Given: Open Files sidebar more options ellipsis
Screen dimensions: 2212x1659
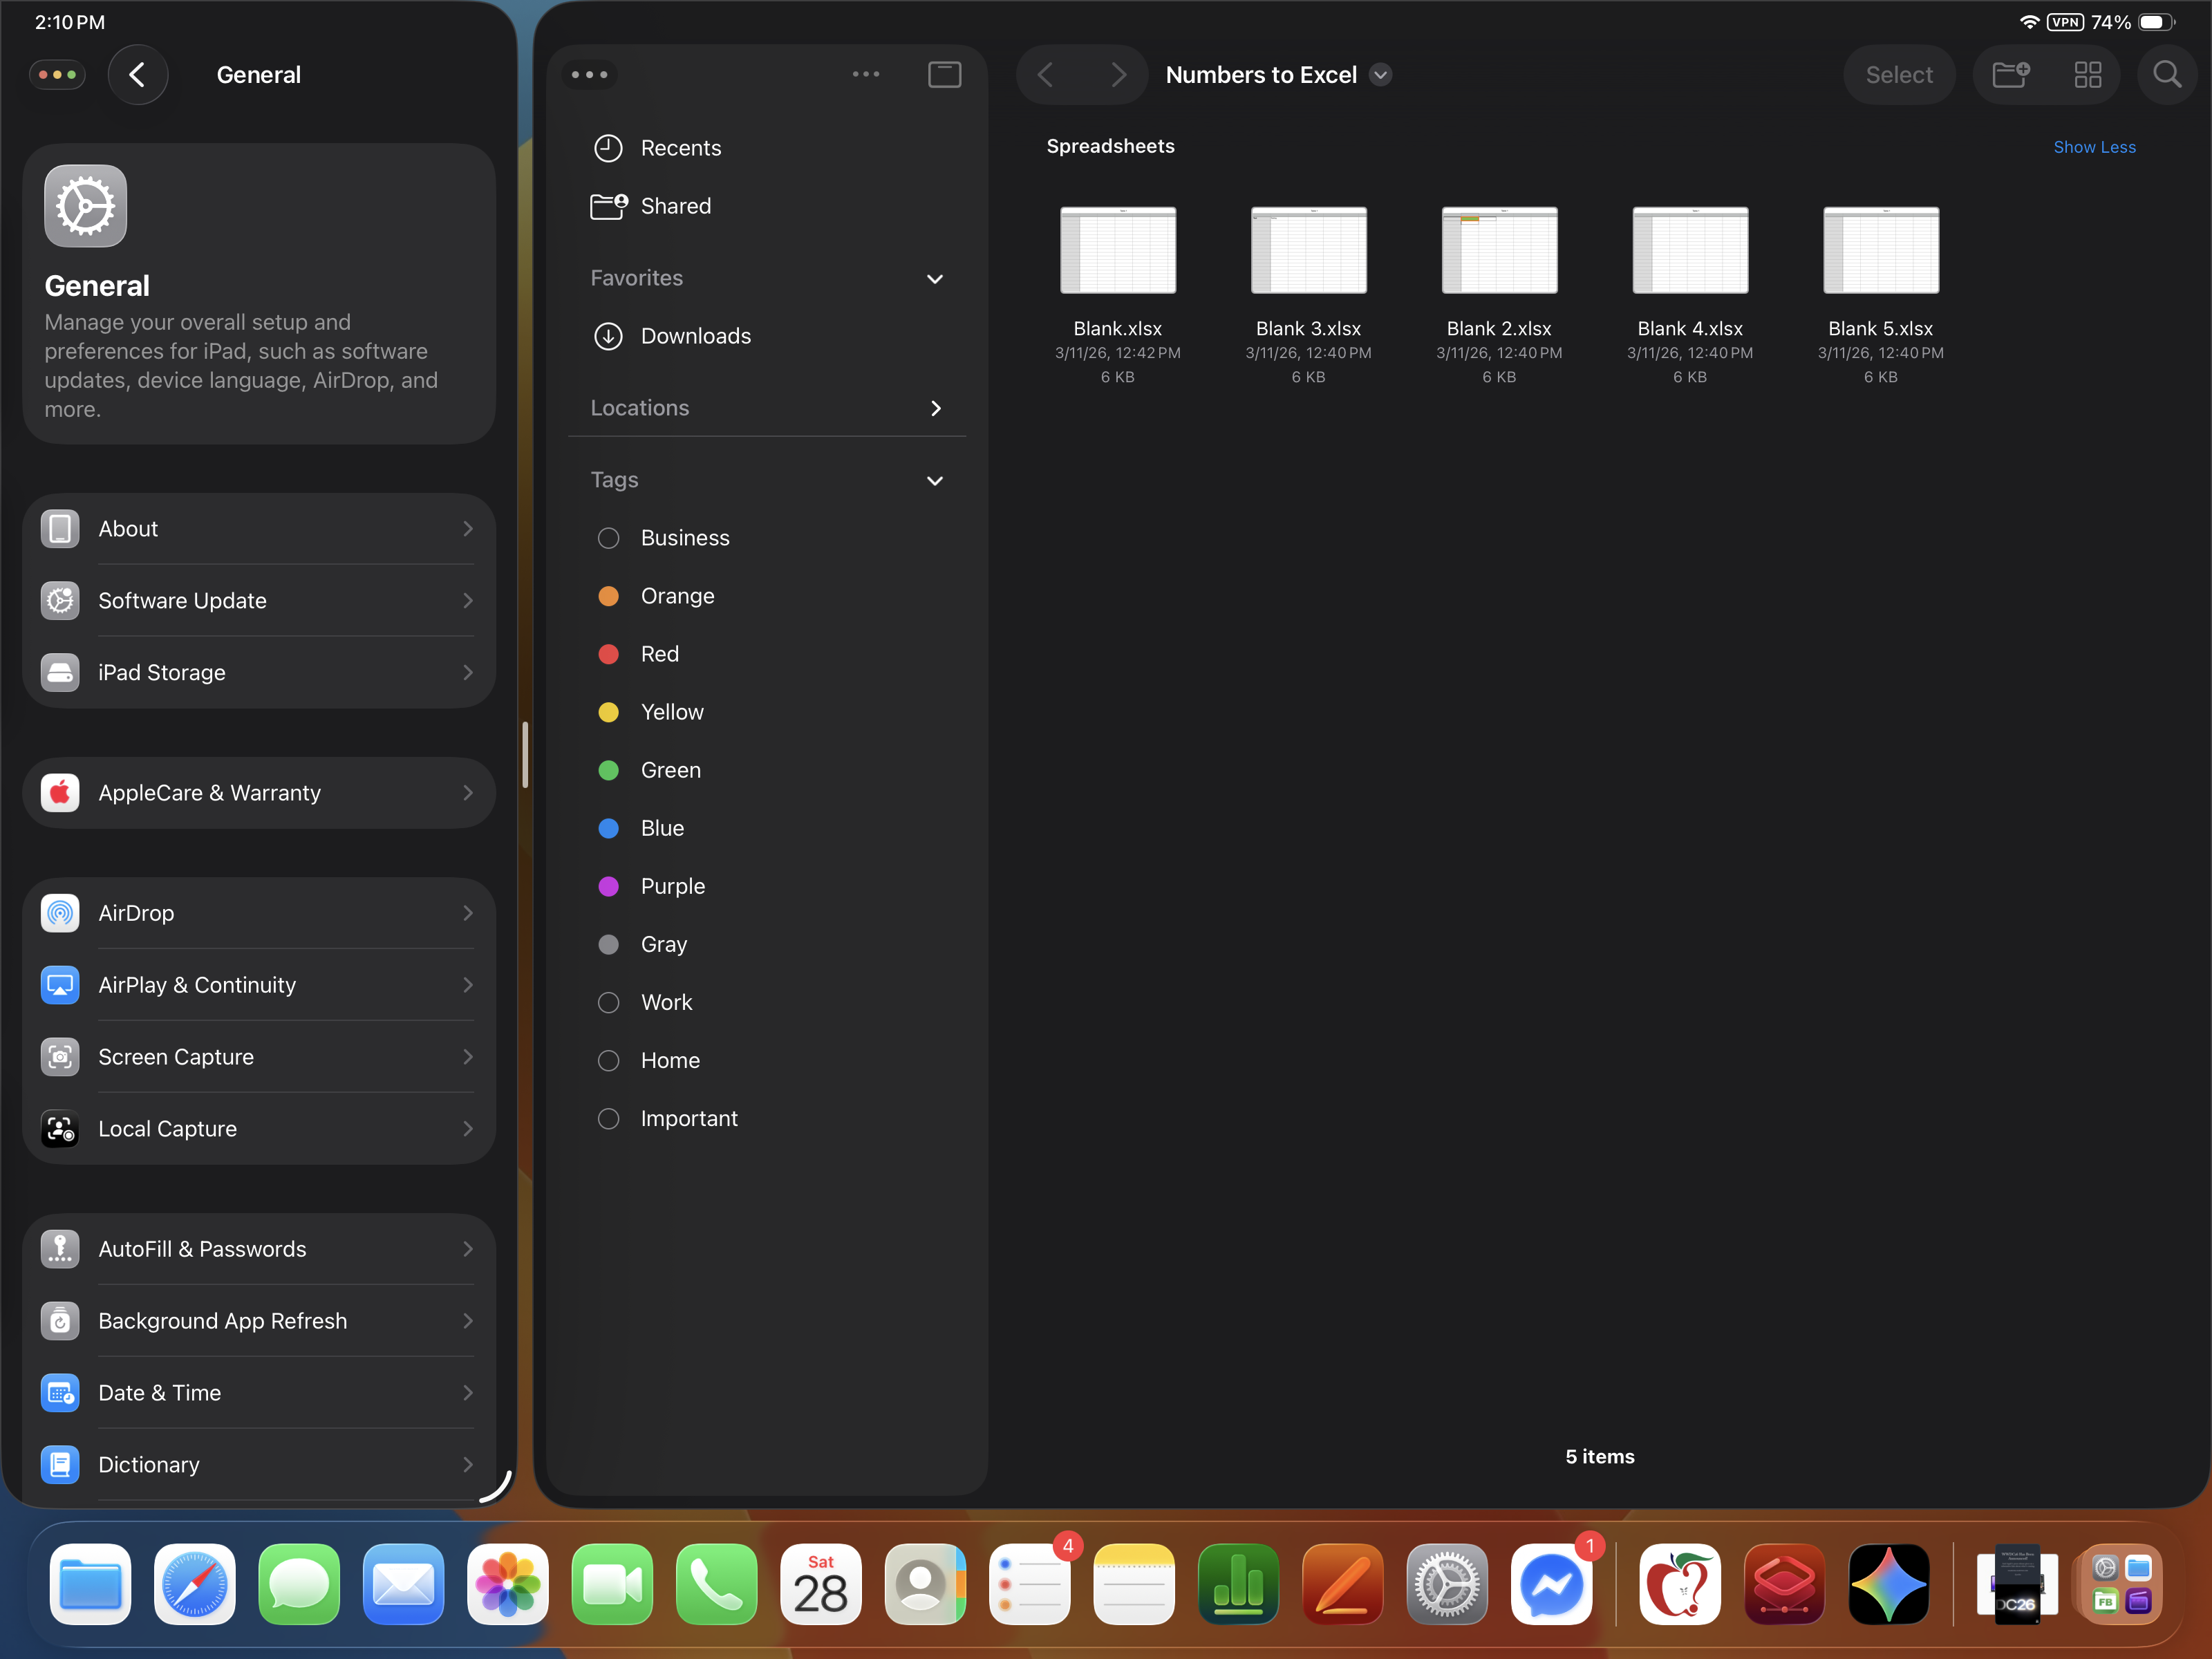Looking at the screenshot, I should (866, 75).
